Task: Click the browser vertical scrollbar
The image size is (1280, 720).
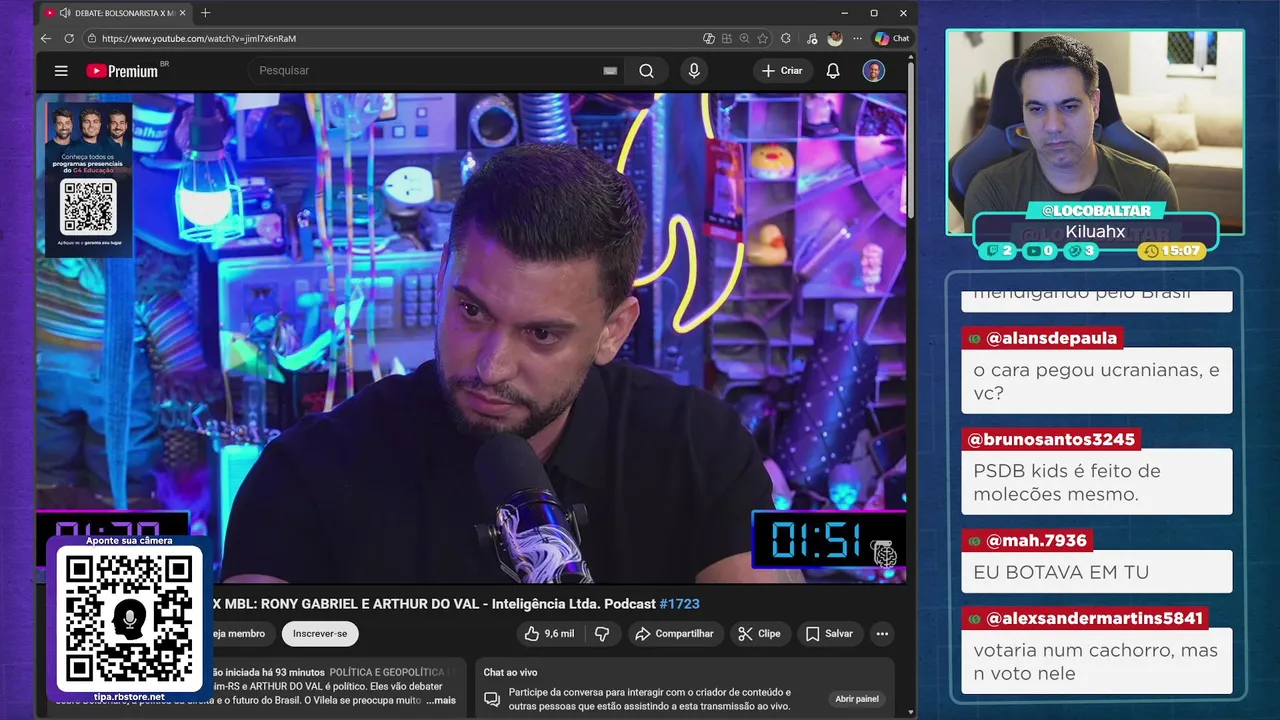Action: (911, 140)
